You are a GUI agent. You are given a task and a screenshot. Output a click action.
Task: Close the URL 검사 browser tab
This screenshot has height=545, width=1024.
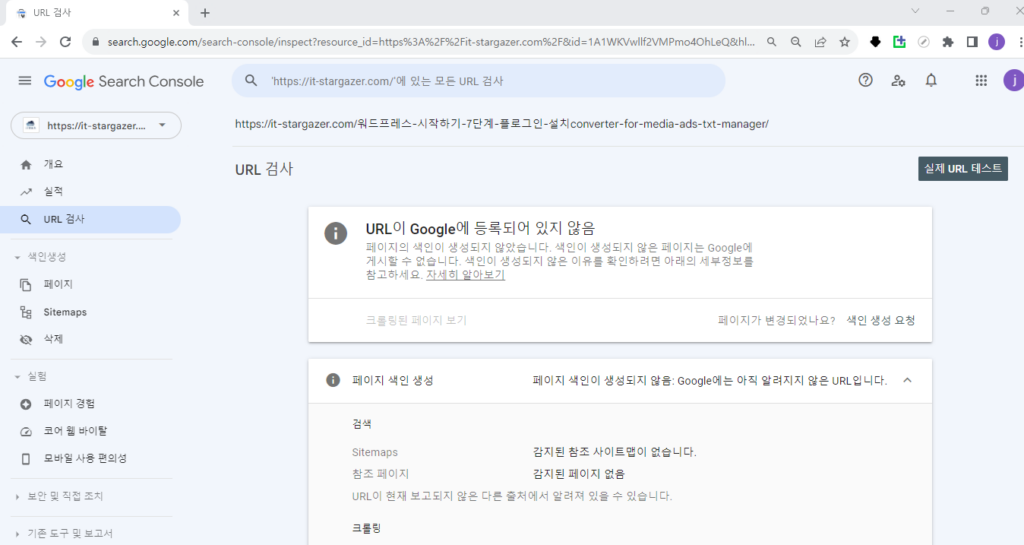176,13
